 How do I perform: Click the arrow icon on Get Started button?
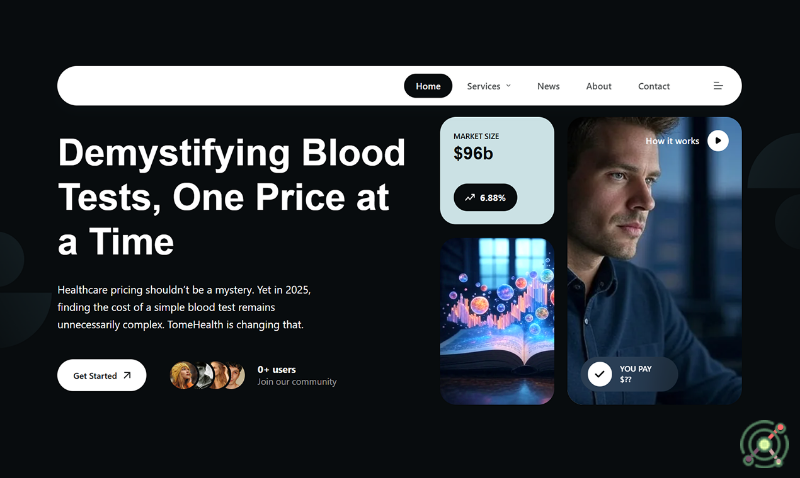[x=127, y=375]
